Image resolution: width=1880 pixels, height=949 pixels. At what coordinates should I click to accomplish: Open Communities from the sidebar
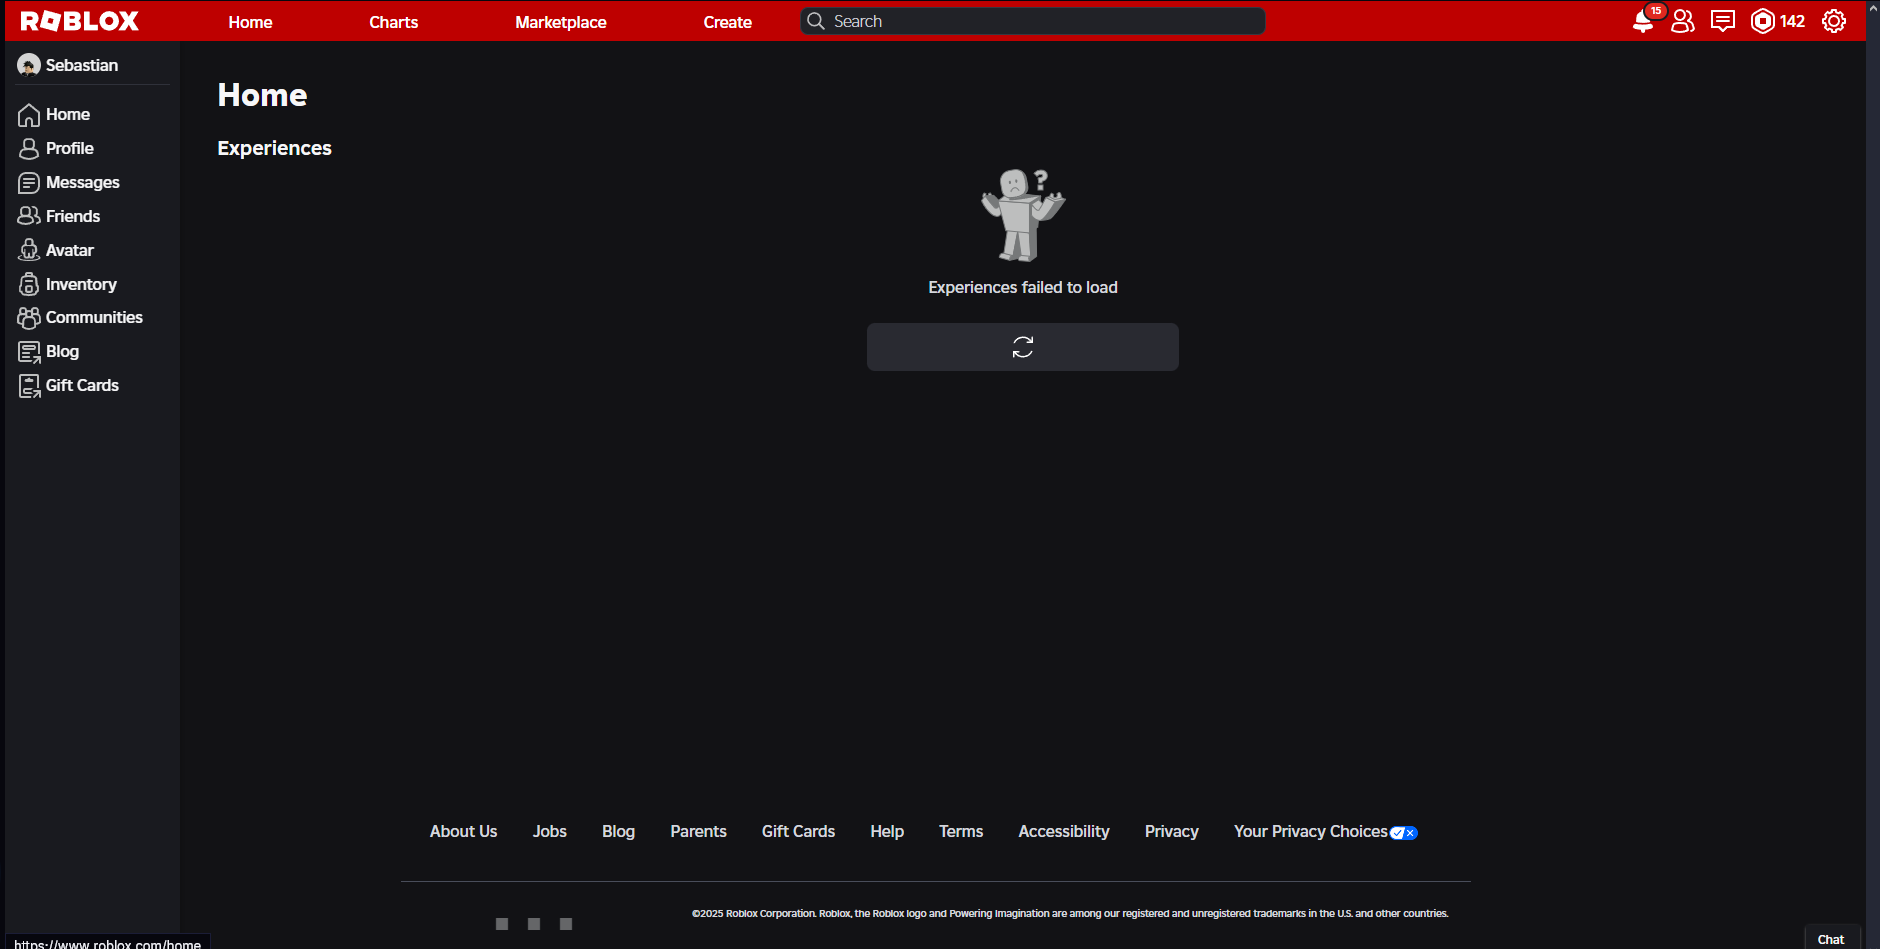[x=93, y=317]
